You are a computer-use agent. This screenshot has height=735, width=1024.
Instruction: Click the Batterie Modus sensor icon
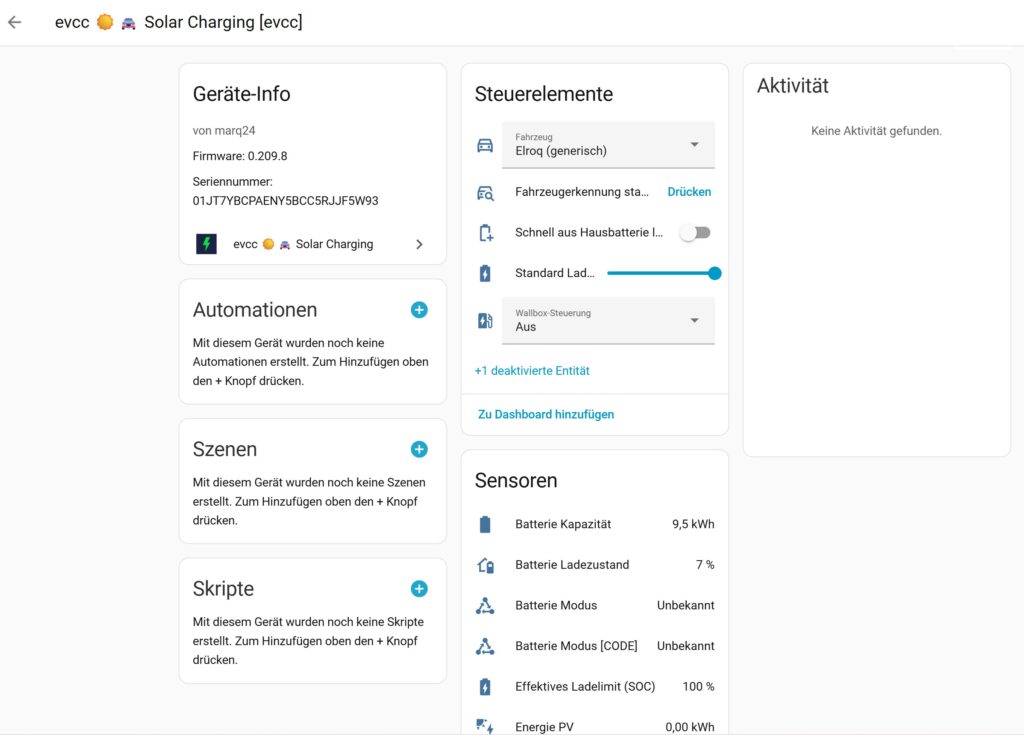coord(485,605)
